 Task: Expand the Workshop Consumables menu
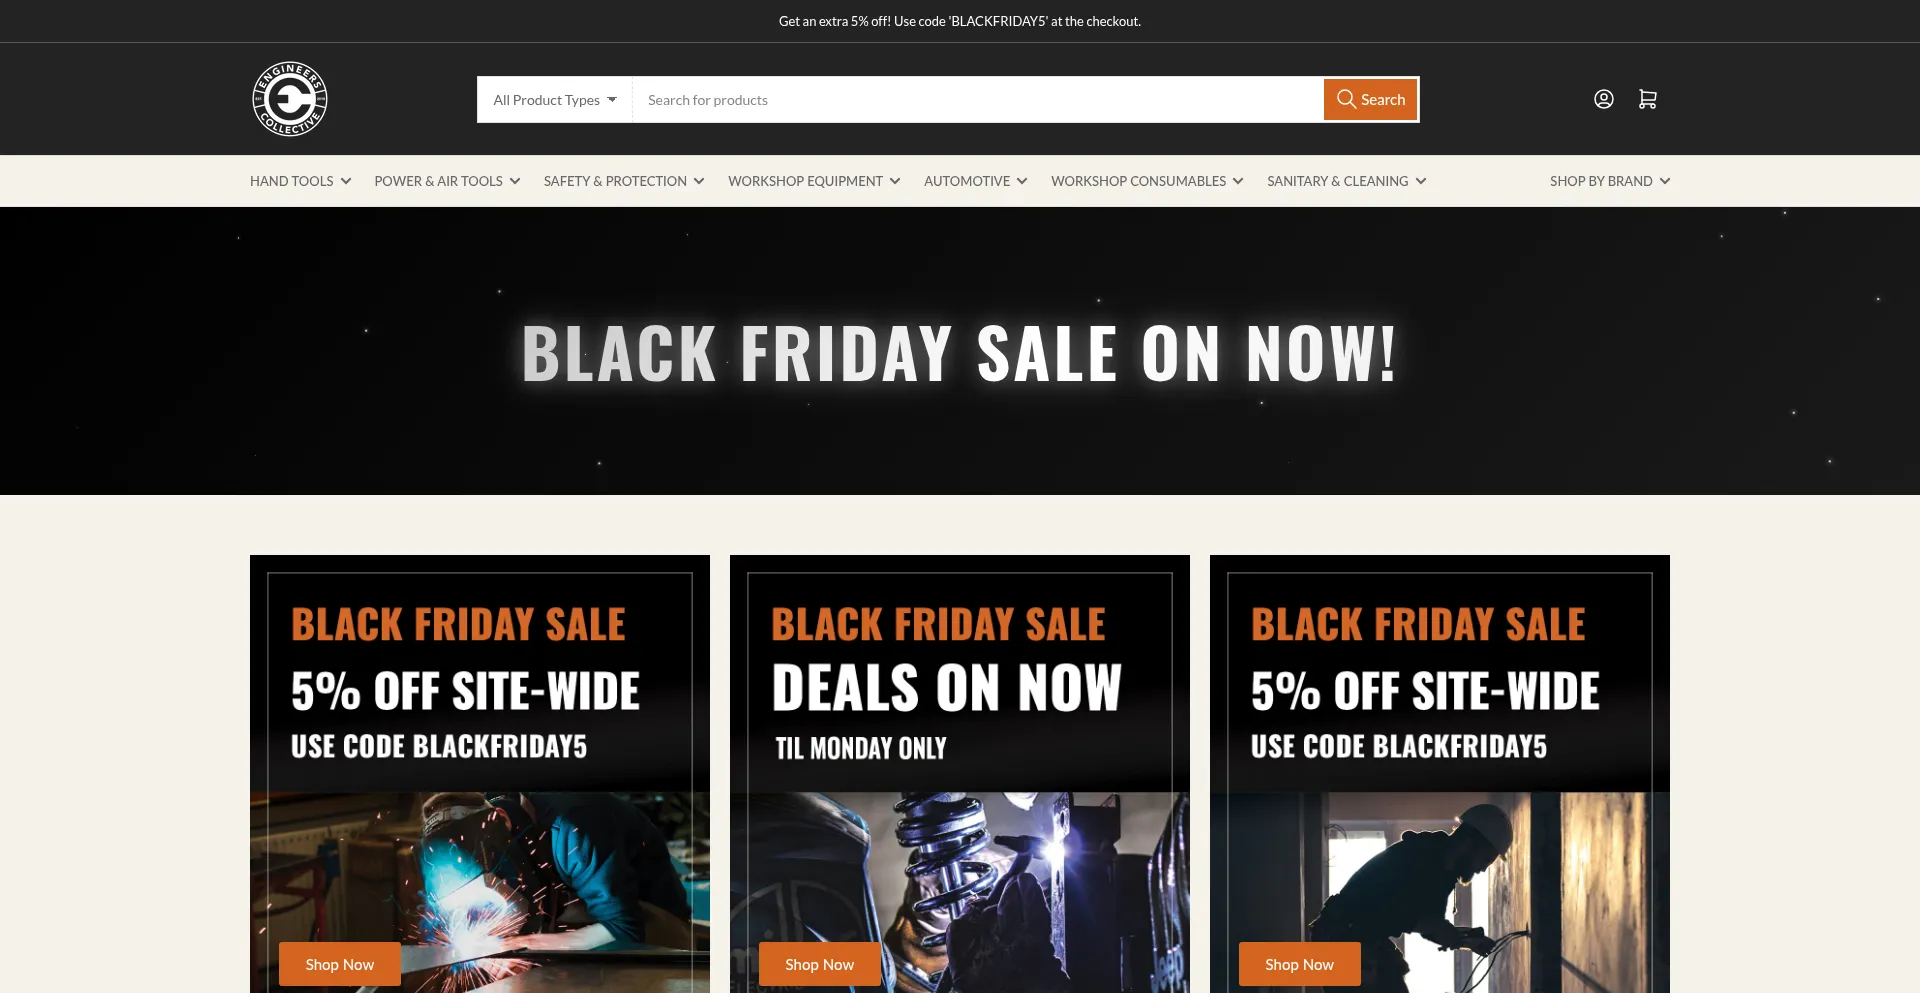click(1147, 181)
